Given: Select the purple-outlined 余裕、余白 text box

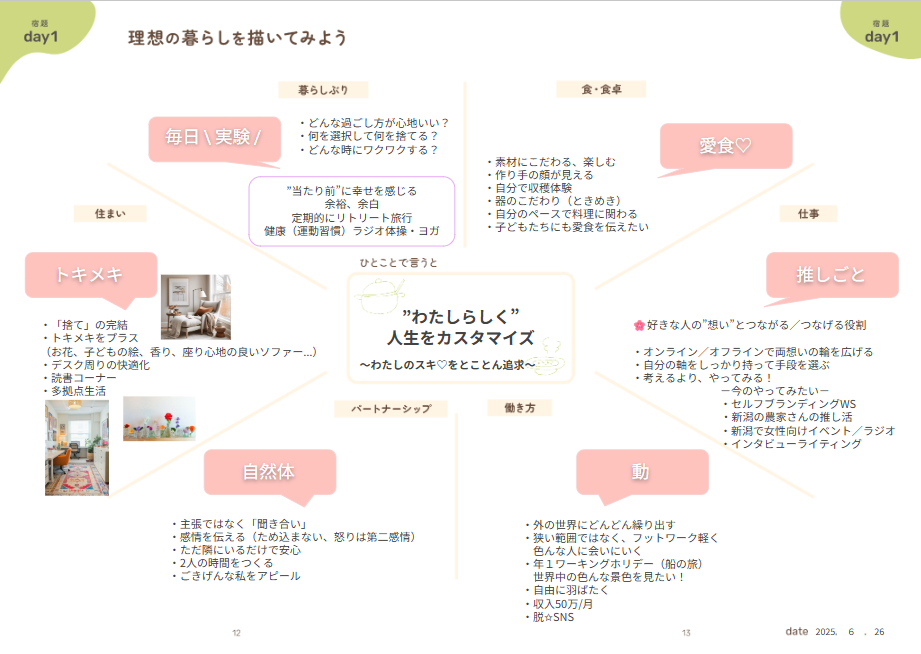Looking at the screenshot, I should 351,211.
